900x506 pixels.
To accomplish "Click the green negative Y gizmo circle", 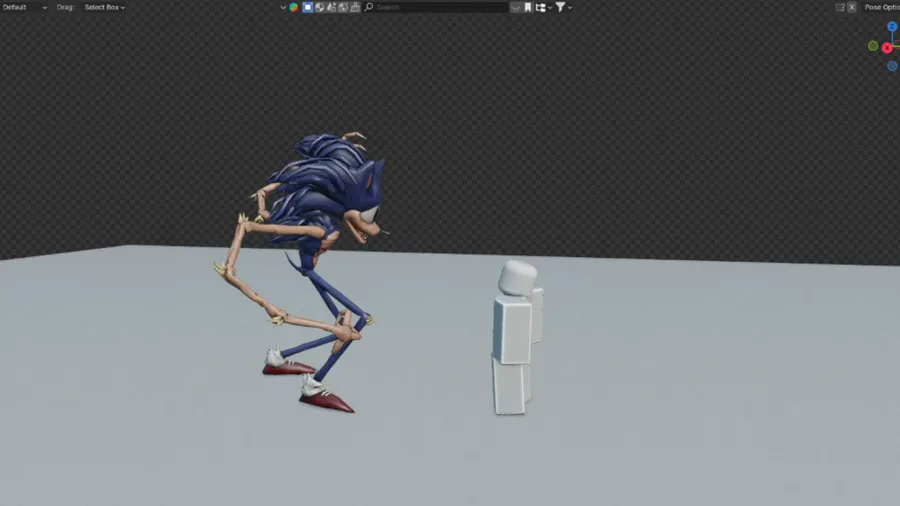I will (x=873, y=46).
